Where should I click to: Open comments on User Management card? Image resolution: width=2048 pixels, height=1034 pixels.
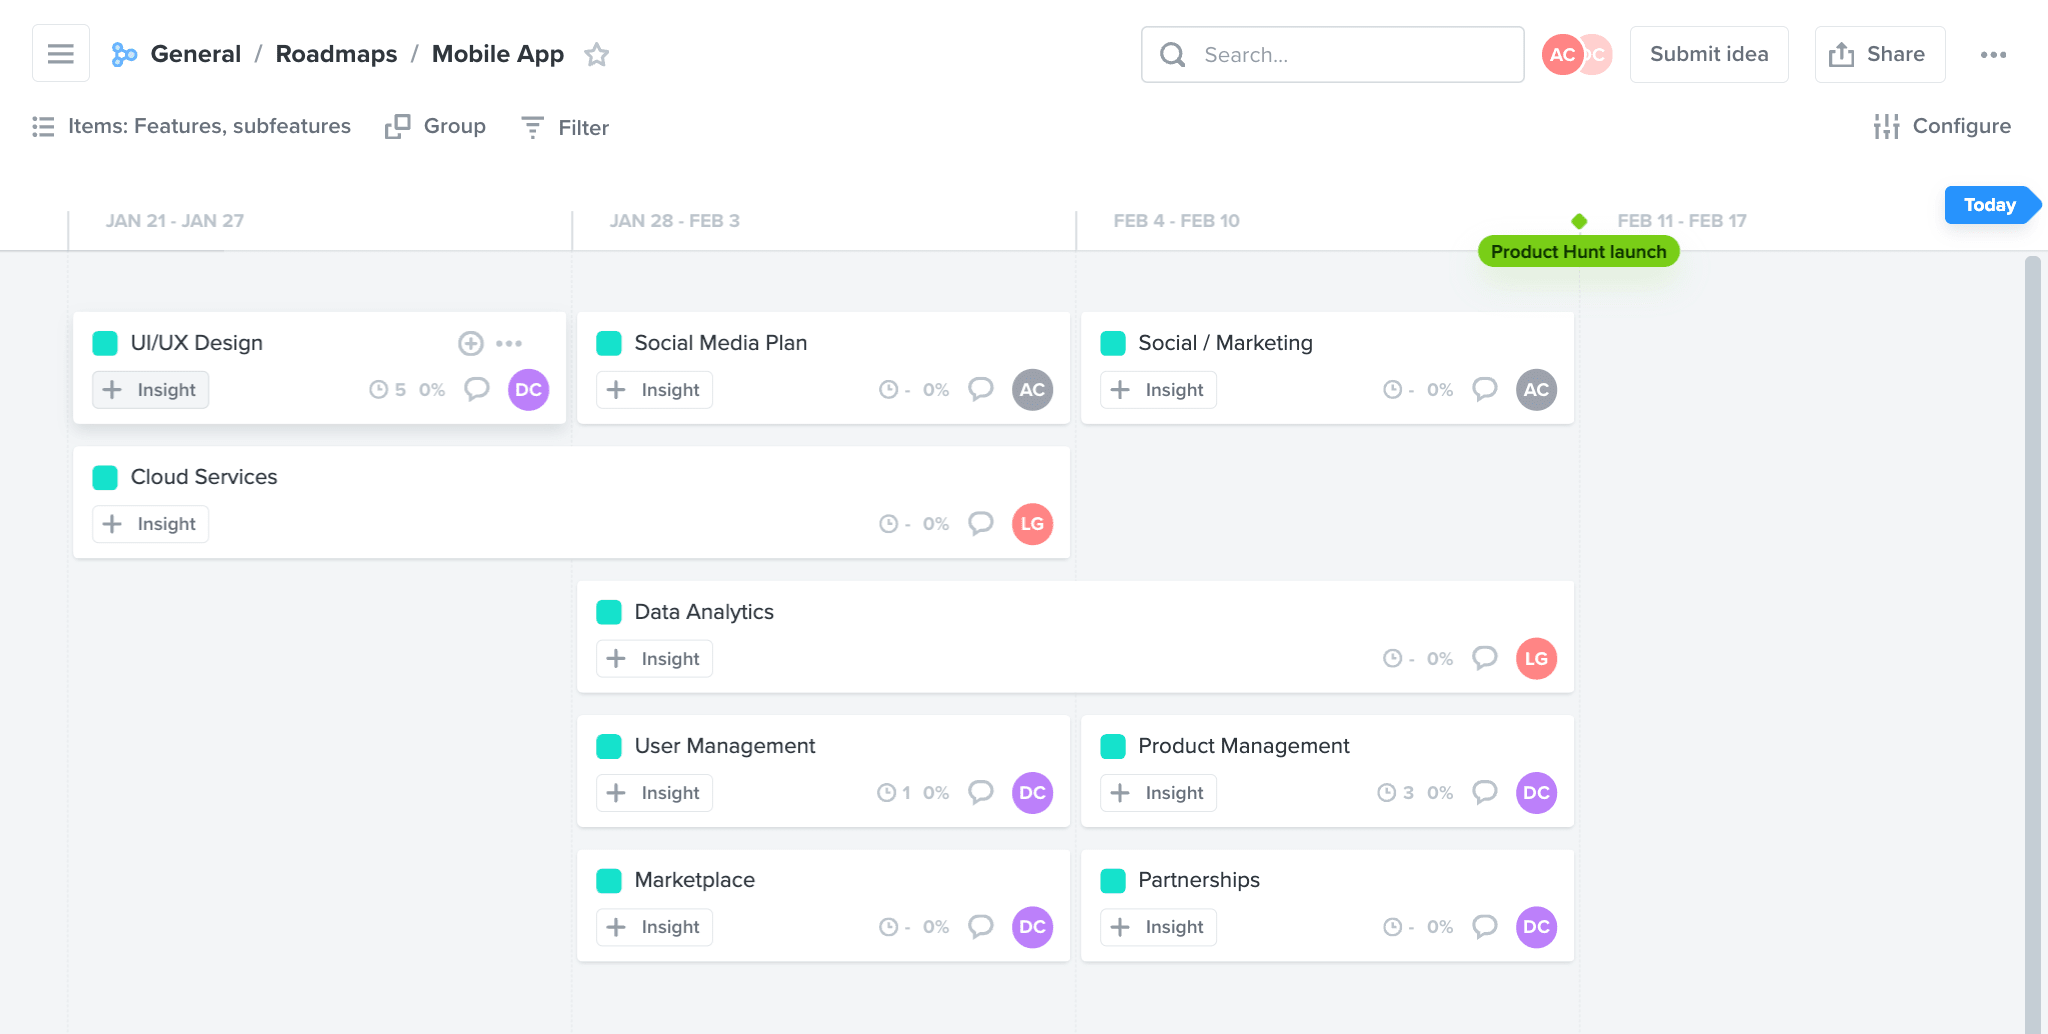(981, 792)
